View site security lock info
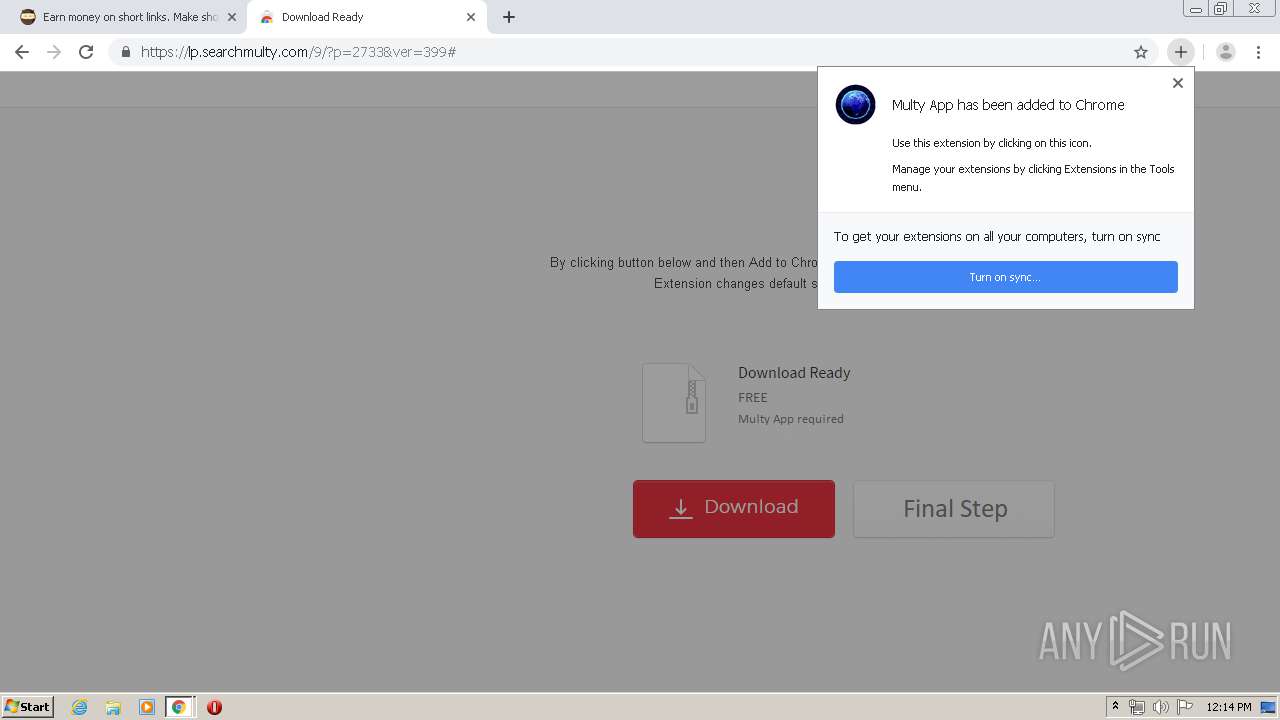 pyautogui.click(x=125, y=52)
